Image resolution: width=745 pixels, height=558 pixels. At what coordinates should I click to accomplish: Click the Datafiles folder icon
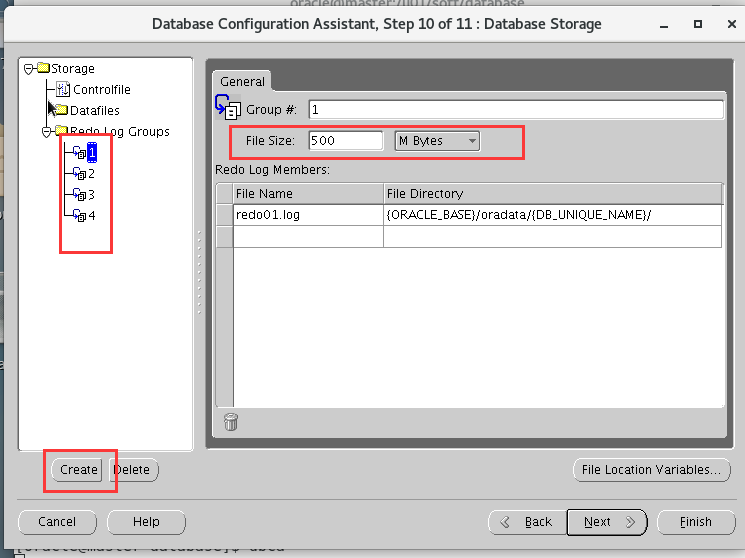coord(62,110)
